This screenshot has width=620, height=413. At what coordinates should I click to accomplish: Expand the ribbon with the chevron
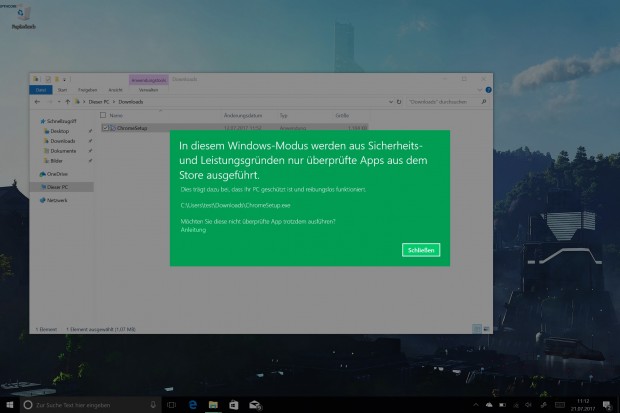[480, 90]
